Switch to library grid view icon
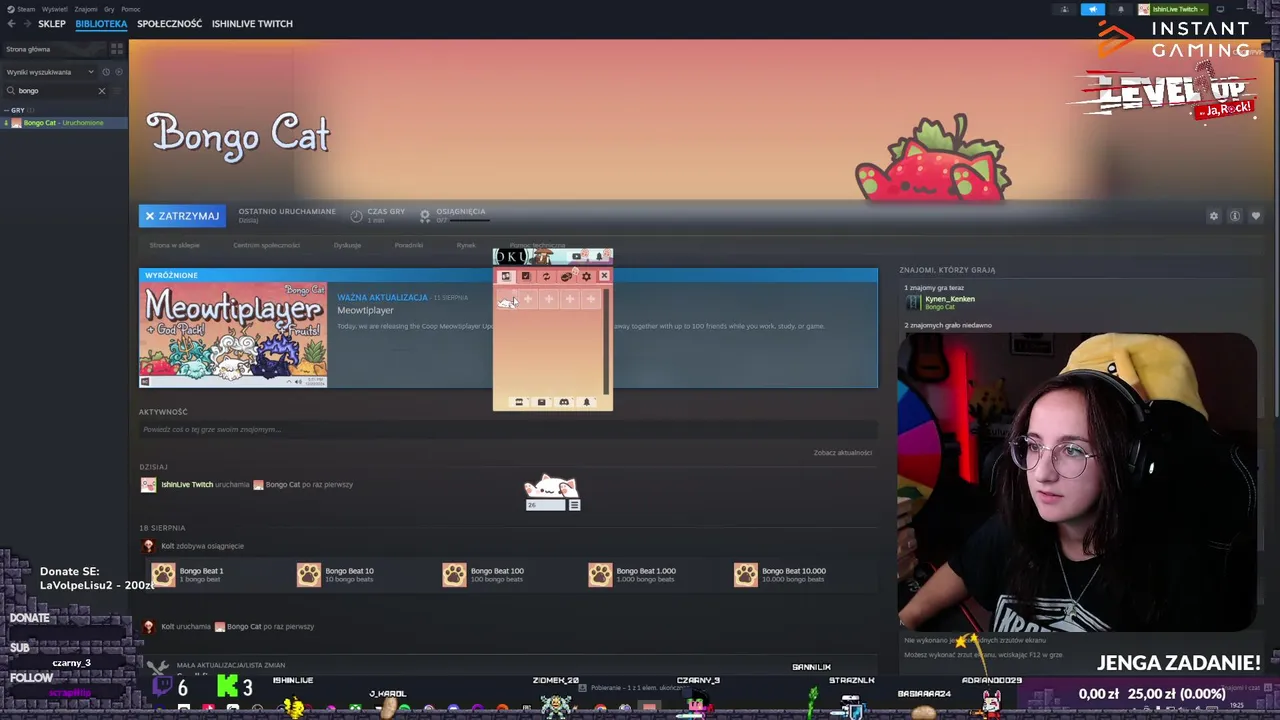This screenshot has width=1280, height=720. [117, 48]
